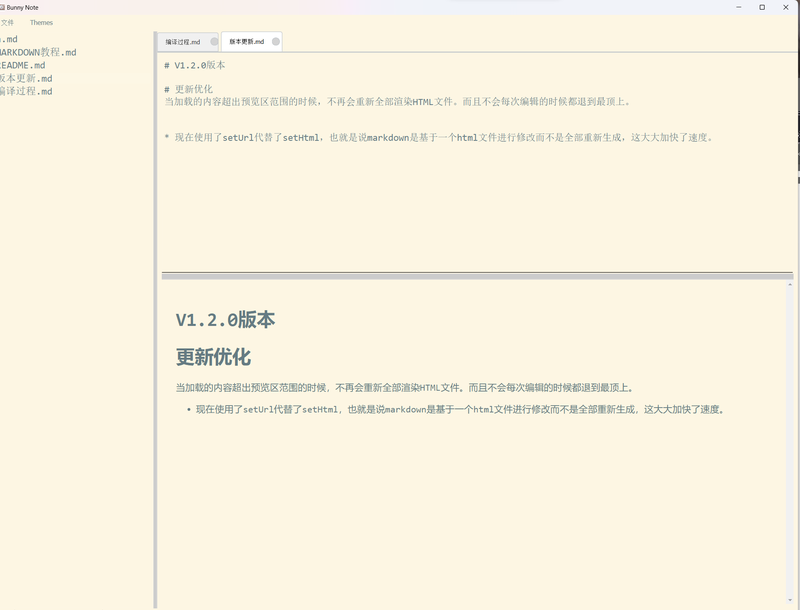This screenshot has width=800, height=610.
Task: Open the Themes menu
Action: (41, 22)
